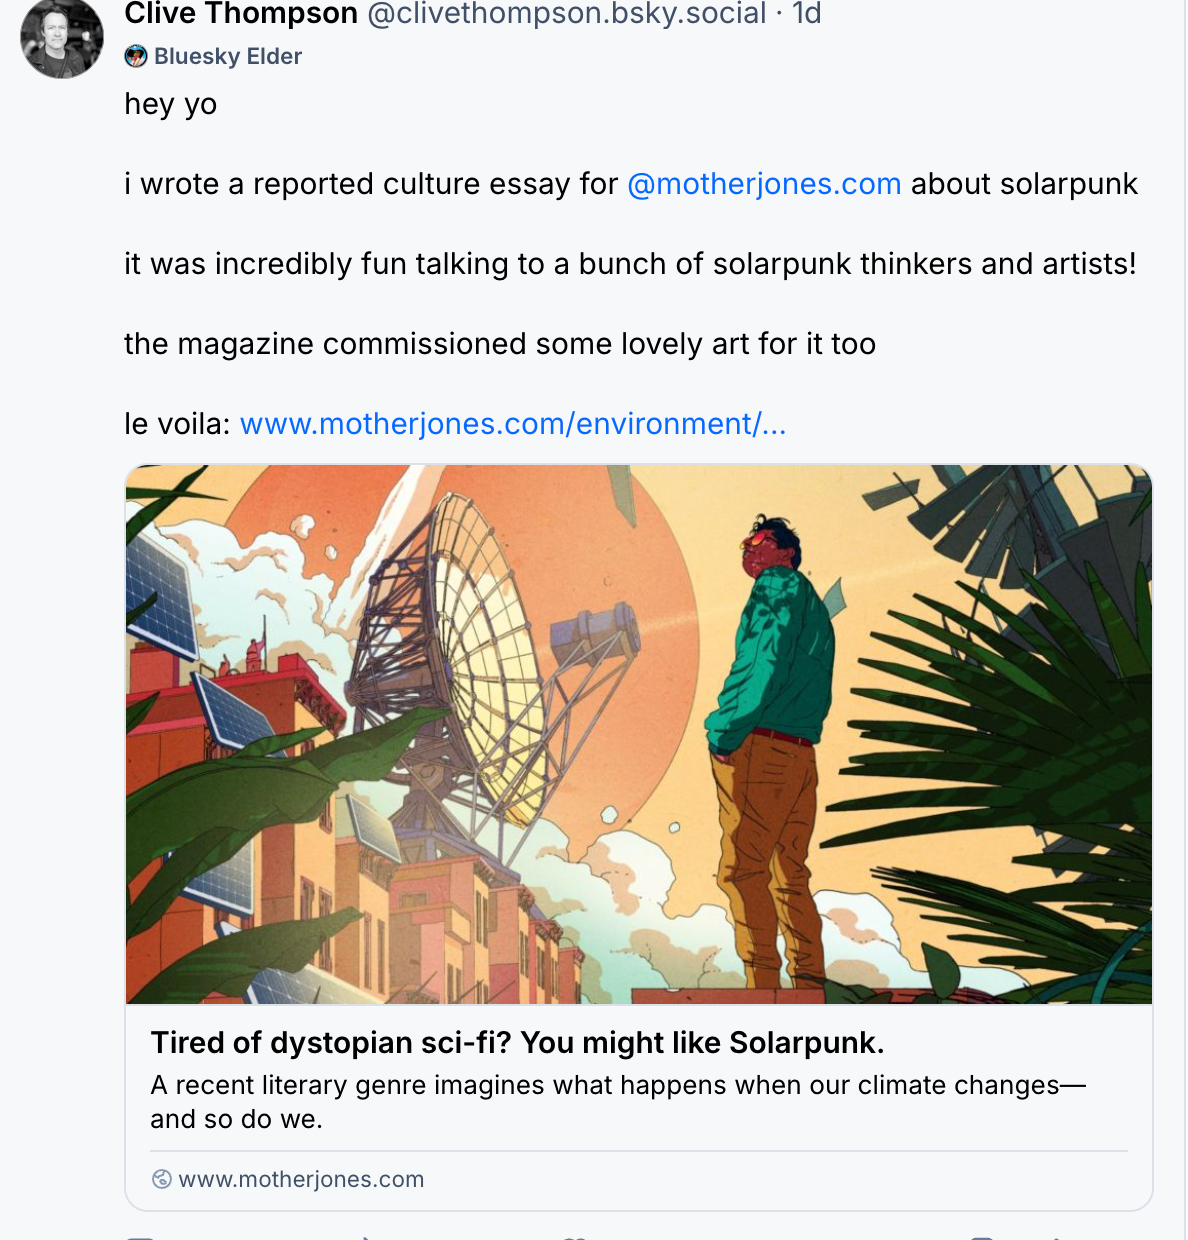
Task: Open the @motherjones.com mention
Action: click(x=764, y=184)
